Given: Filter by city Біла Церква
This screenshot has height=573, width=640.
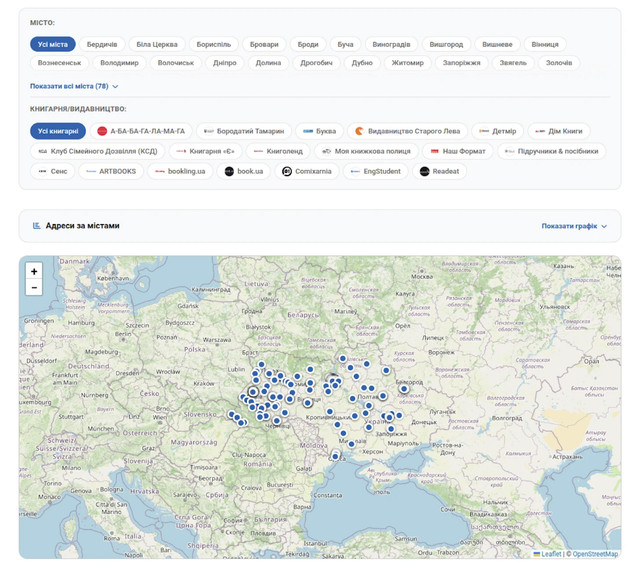Looking at the screenshot, I should (x=157, y=44).
